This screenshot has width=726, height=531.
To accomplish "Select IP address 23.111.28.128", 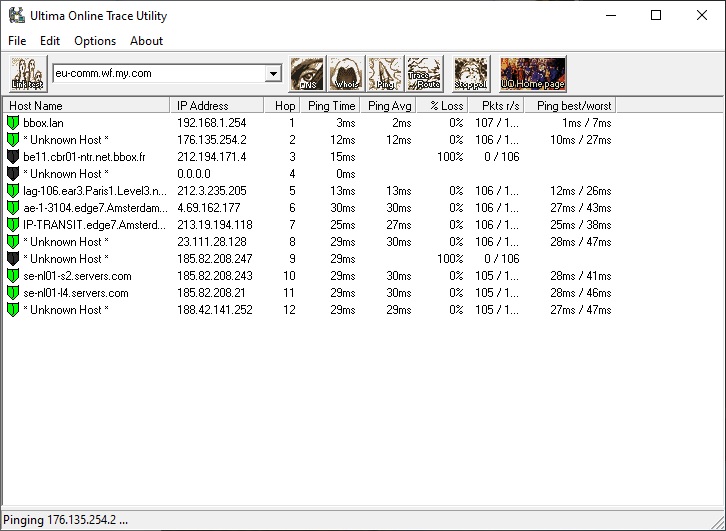I will [212, 242].
